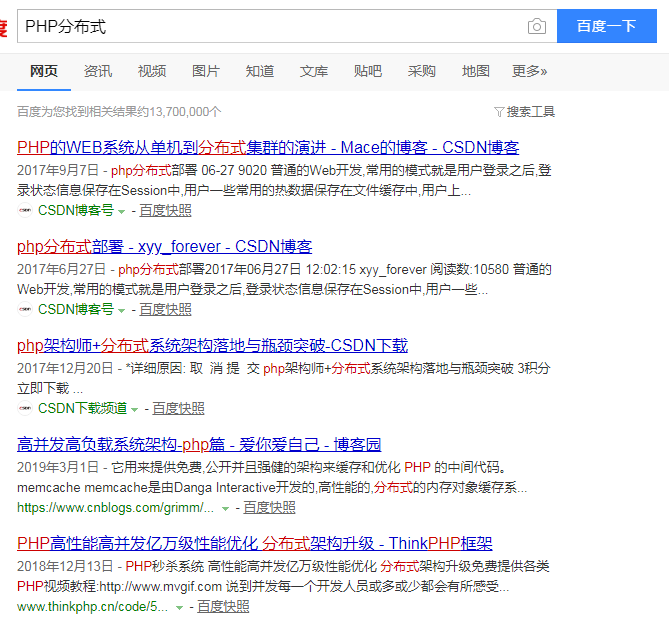Image resolution: width=669 pixels, height=625 pixels.
Task: Click the CSDN下载频道 source link
Action: pyautogui.click(x=82, y=408)
